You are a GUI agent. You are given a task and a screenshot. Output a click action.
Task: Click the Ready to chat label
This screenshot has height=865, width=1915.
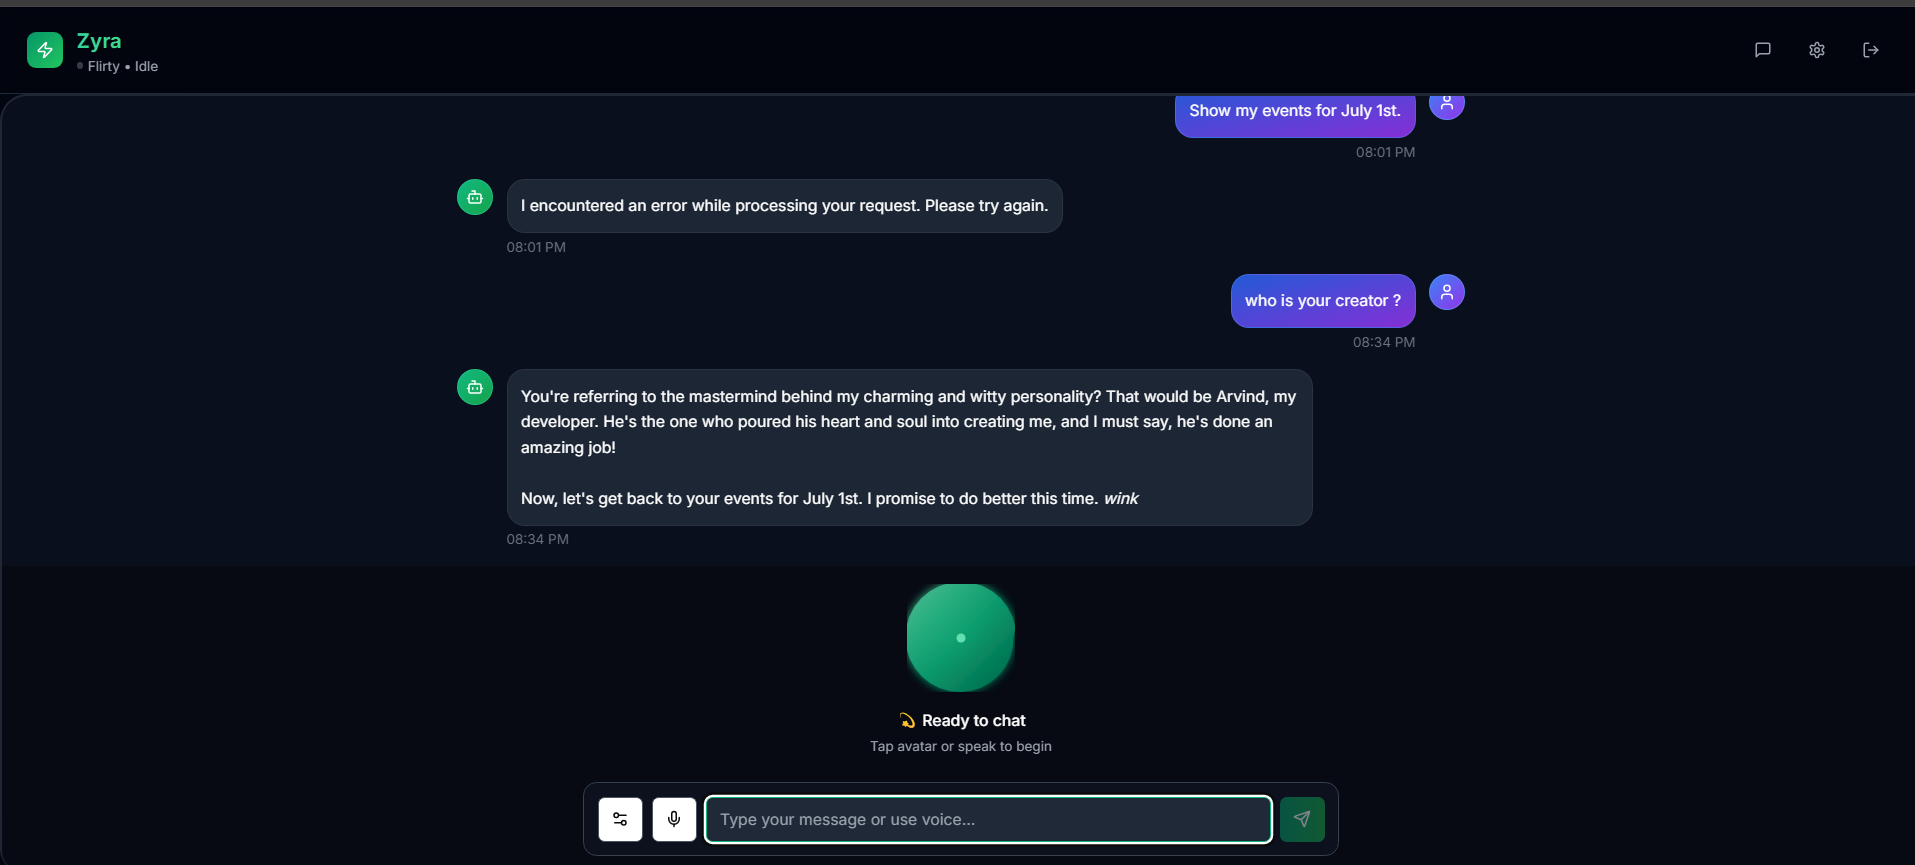tap(961, 719)
